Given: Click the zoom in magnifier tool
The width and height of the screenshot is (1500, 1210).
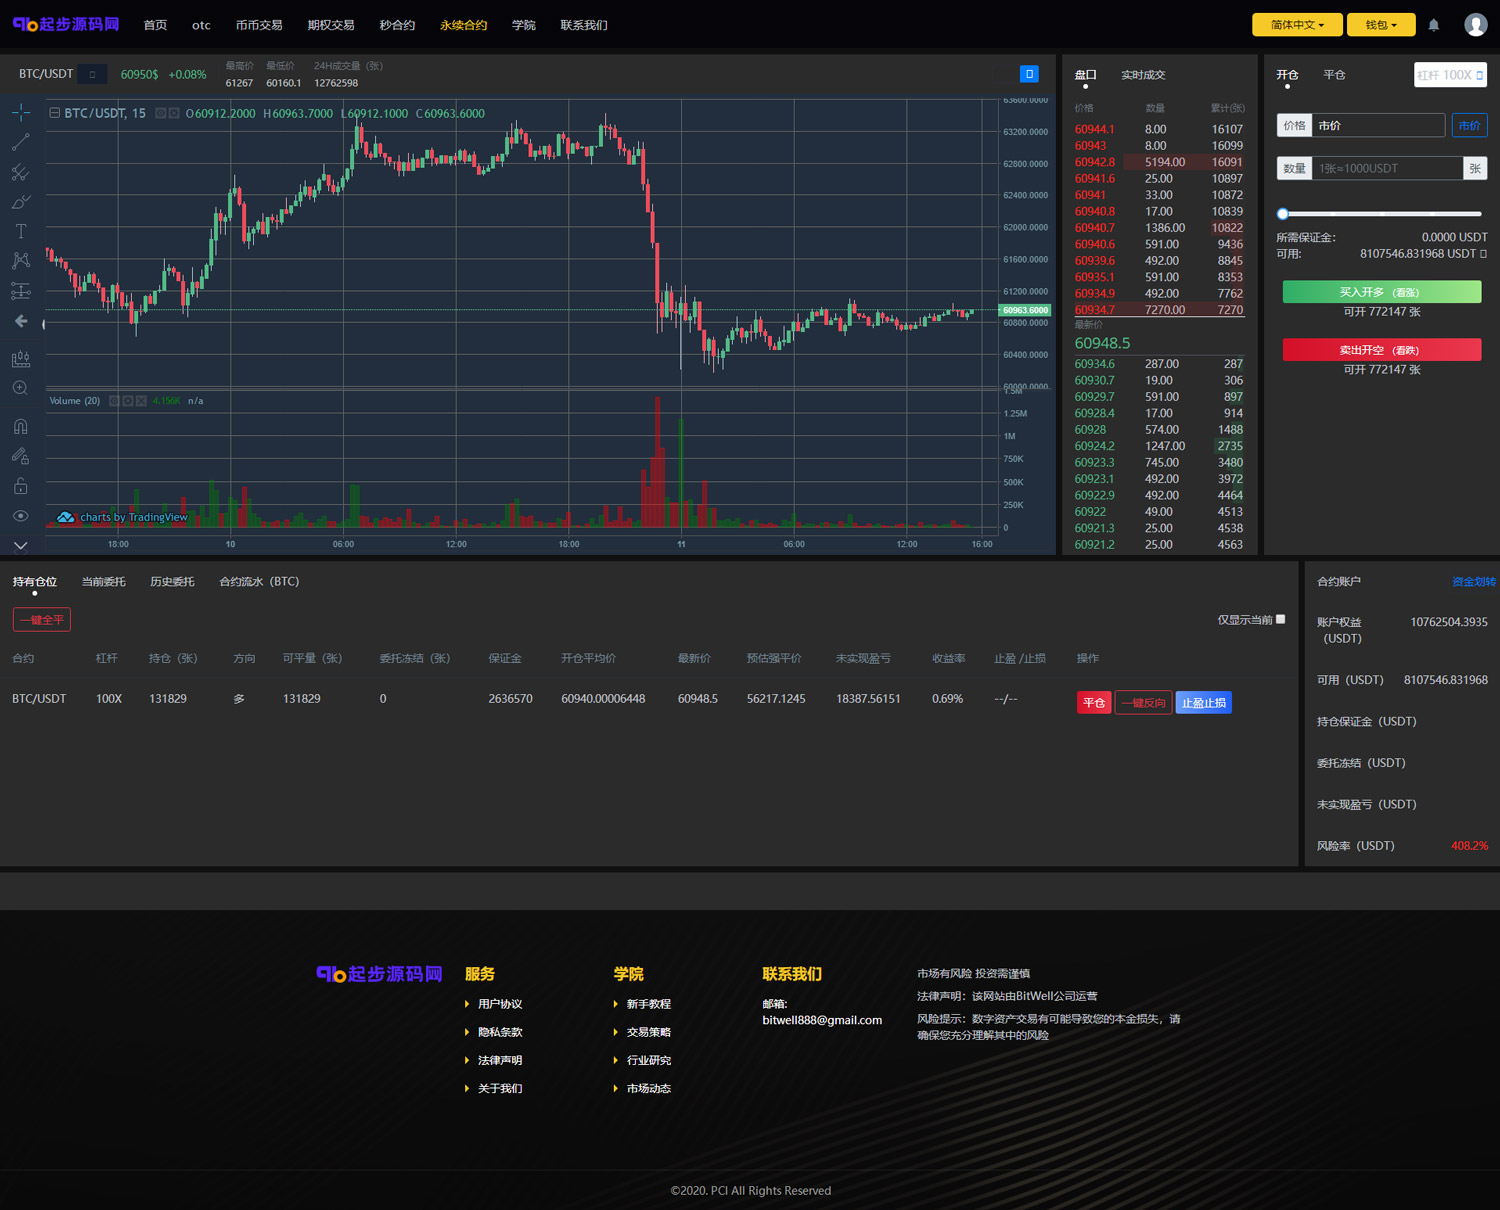Looking at the screenshot, I should [20, 388].
